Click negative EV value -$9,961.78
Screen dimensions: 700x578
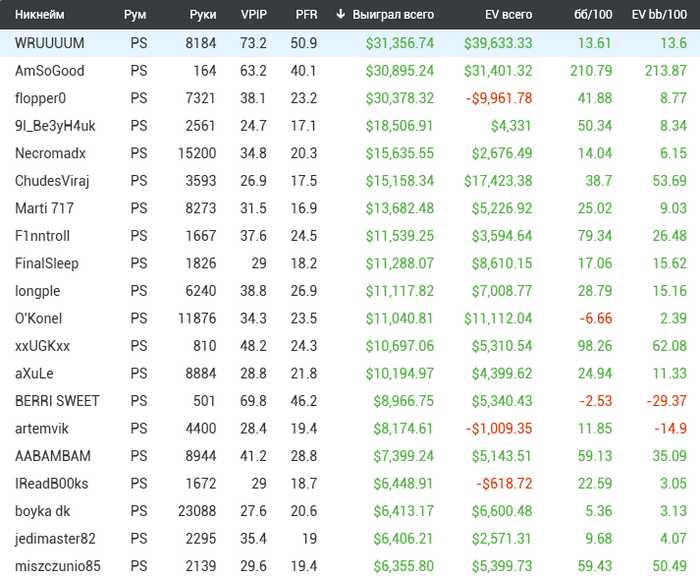499,98
